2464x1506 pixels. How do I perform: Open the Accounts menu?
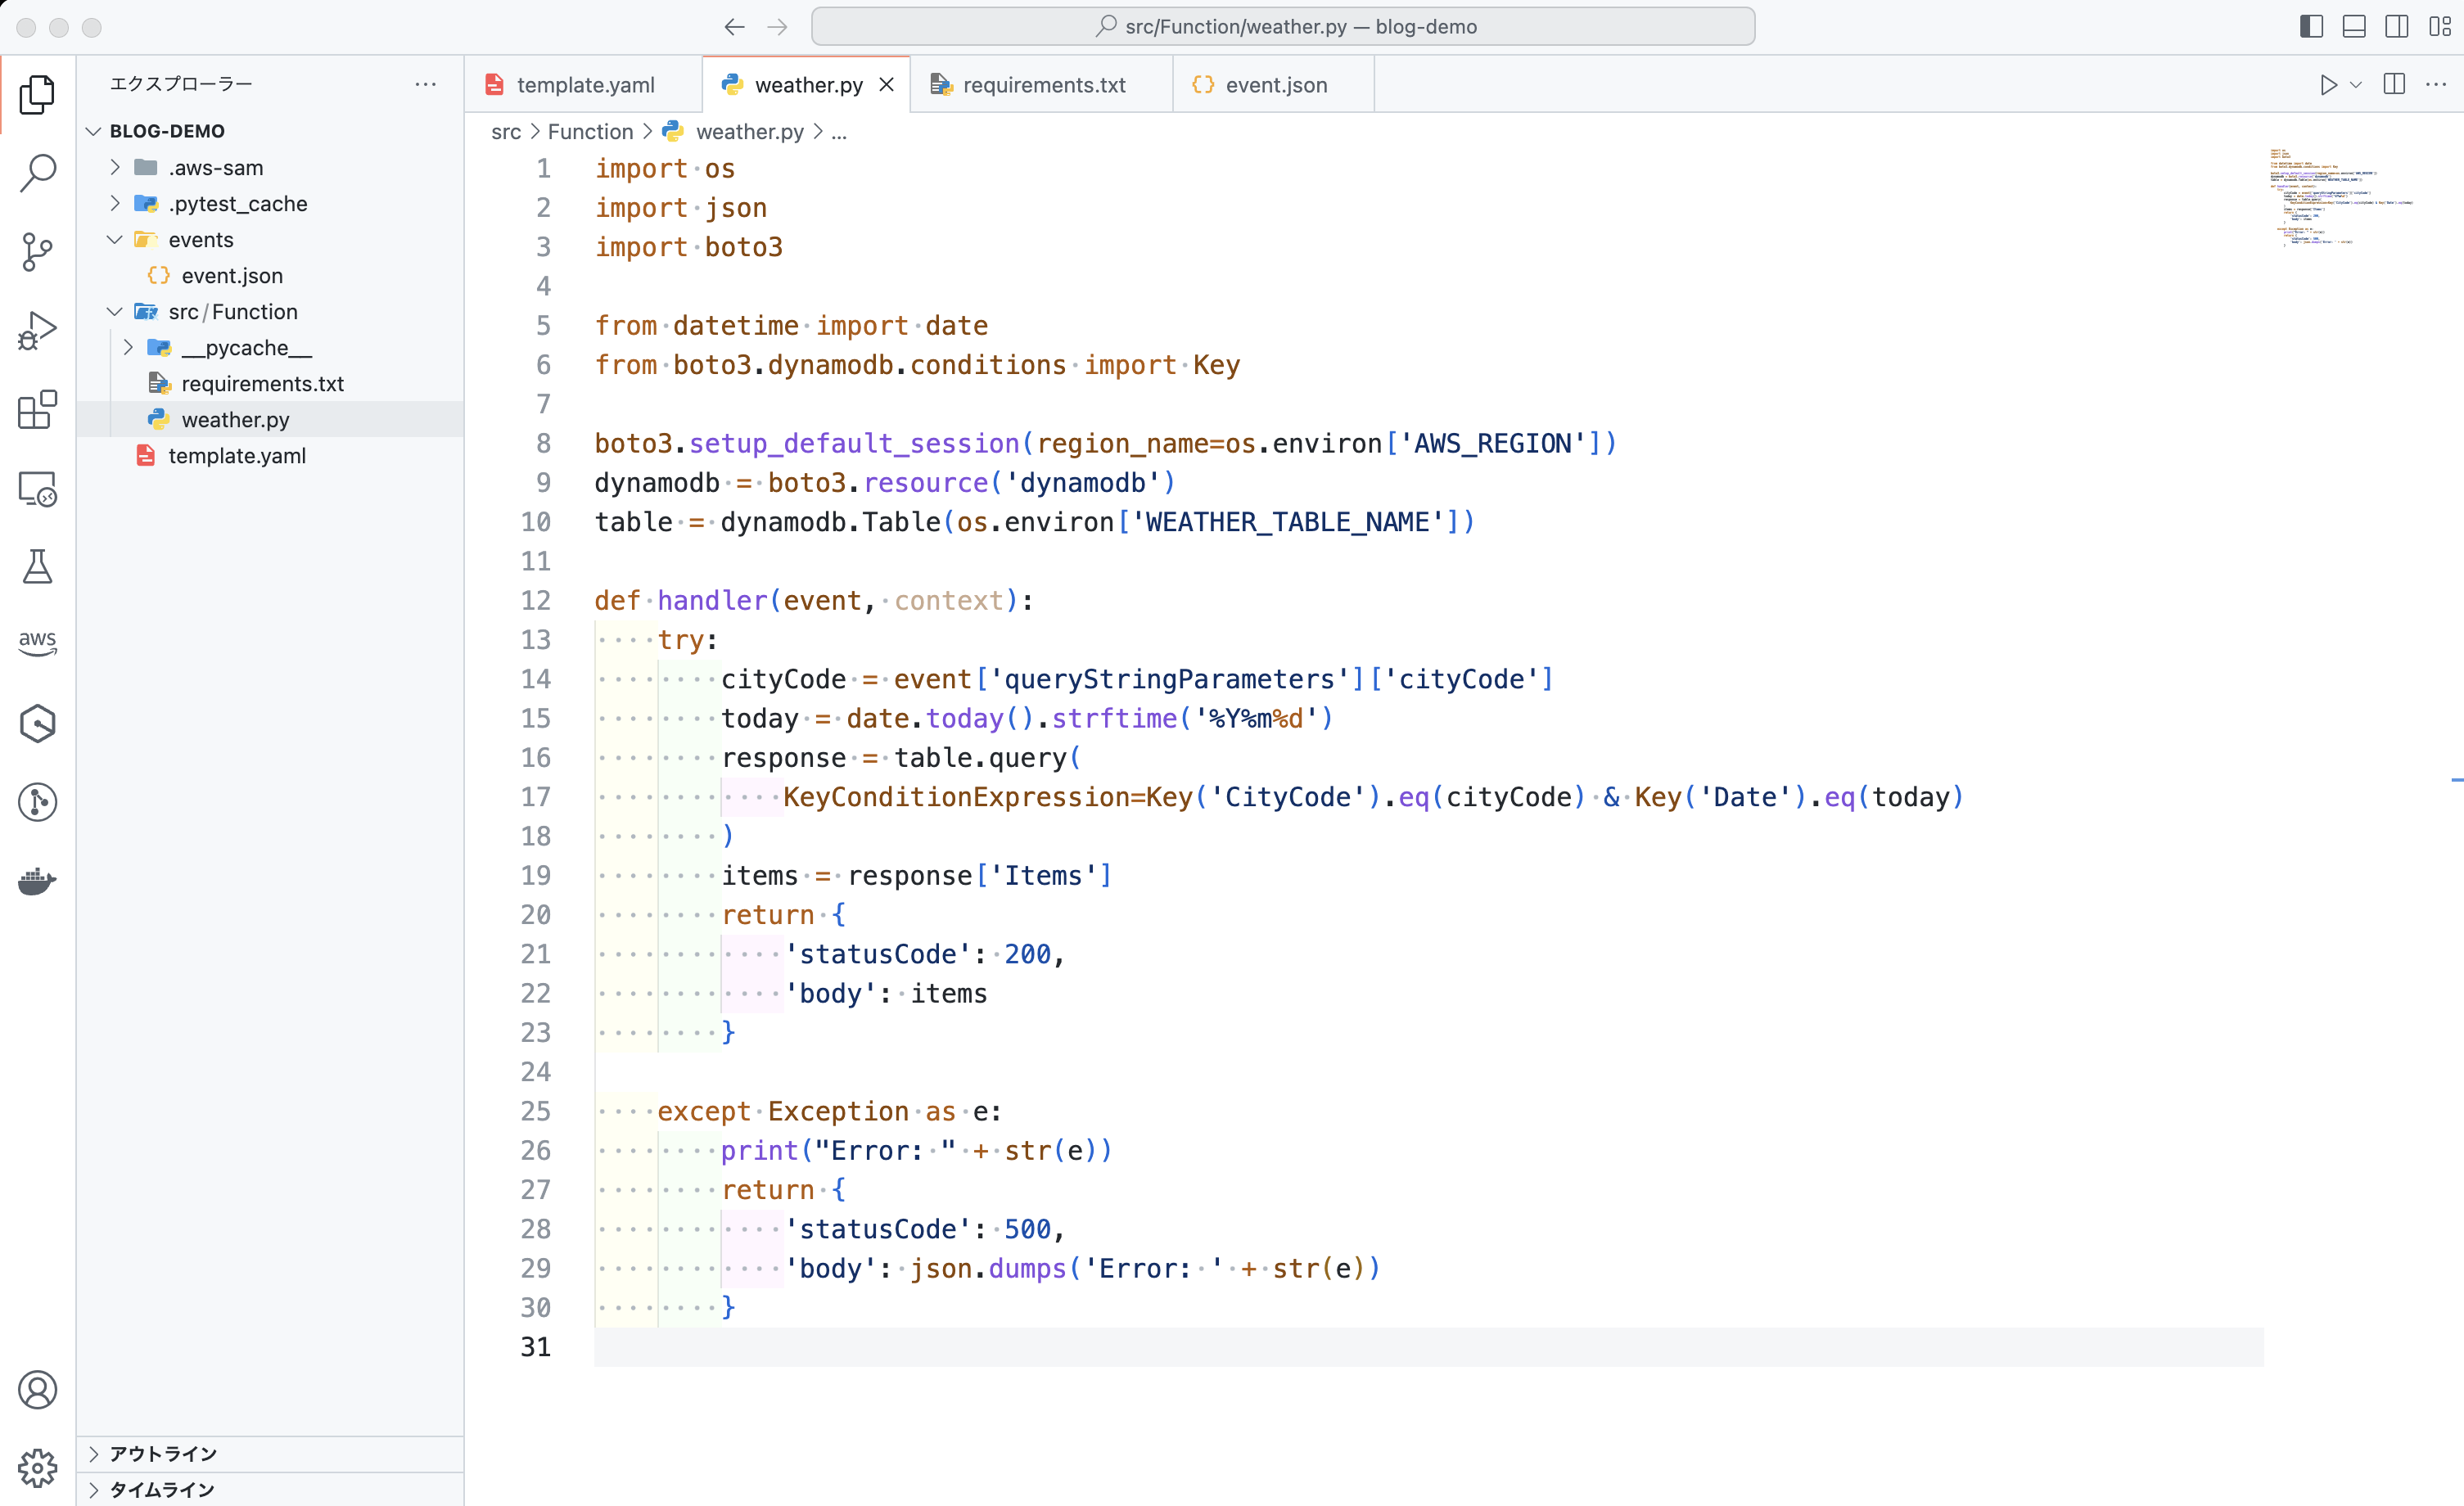37,1390
